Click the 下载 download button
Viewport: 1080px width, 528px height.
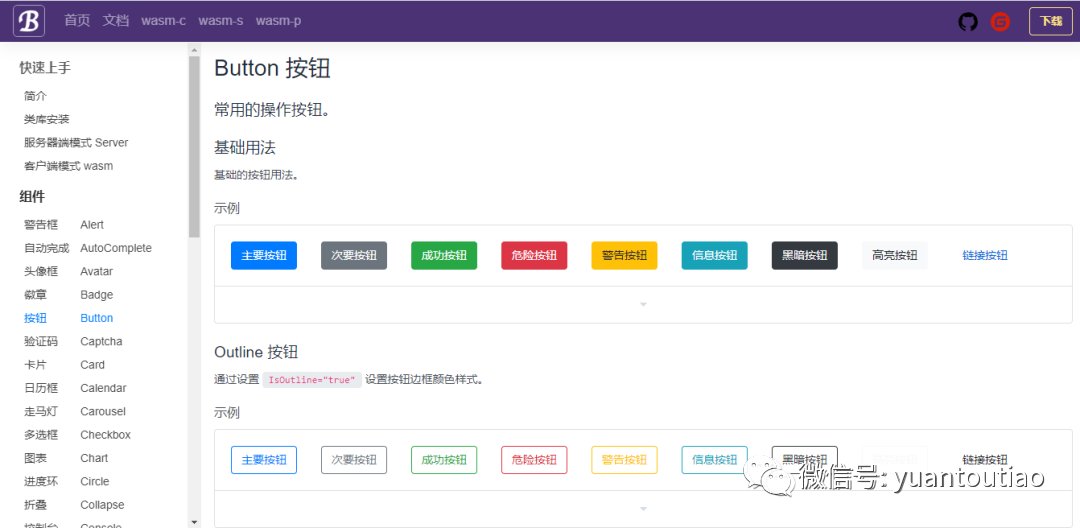click(x=1050, y=21)
